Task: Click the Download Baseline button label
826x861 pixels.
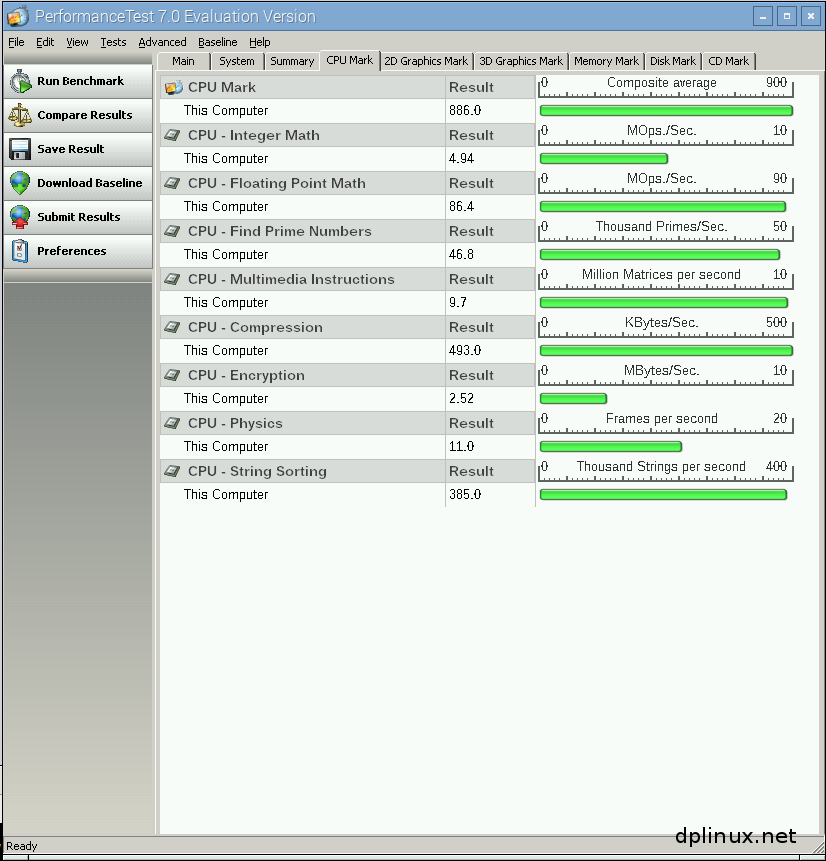Action: 90,183
